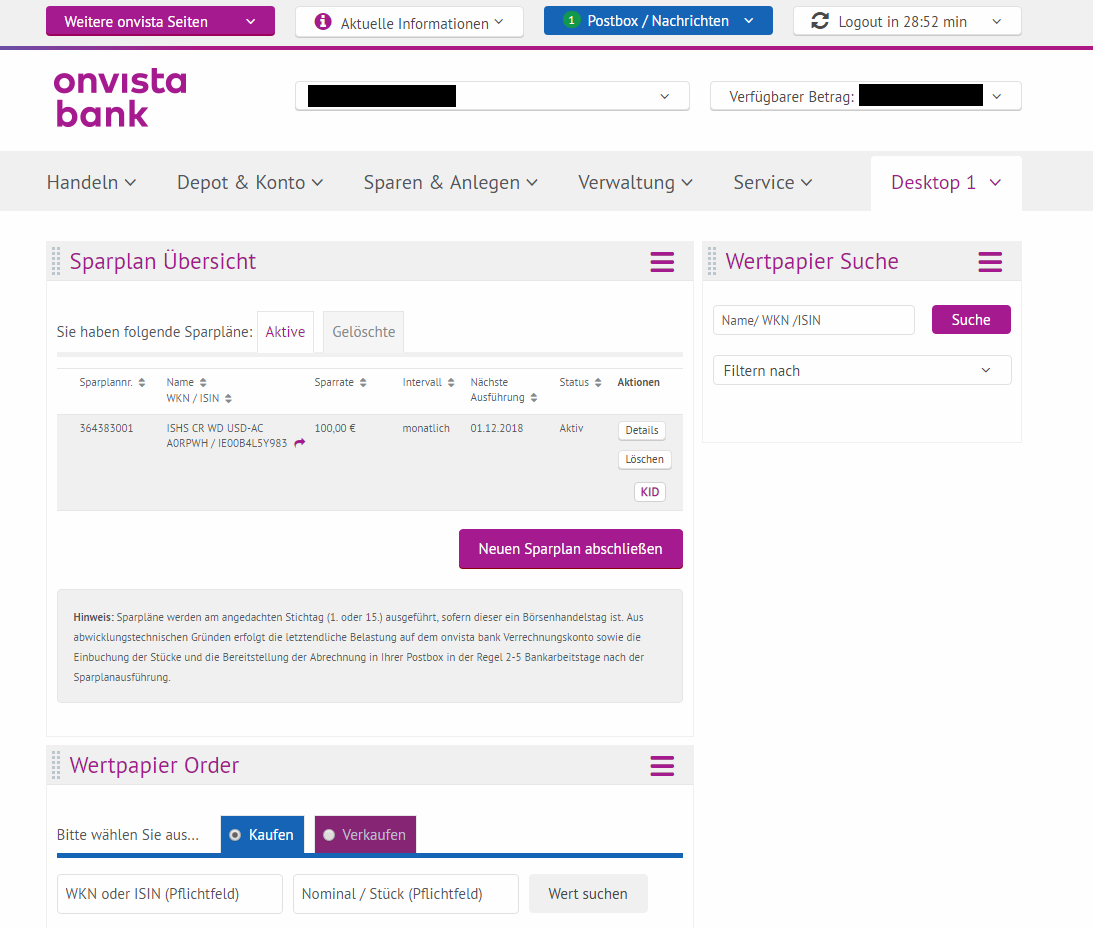Click the share arrow next to the ISIN
Viewport: 1093px width, 928px height.
(300, 443)
